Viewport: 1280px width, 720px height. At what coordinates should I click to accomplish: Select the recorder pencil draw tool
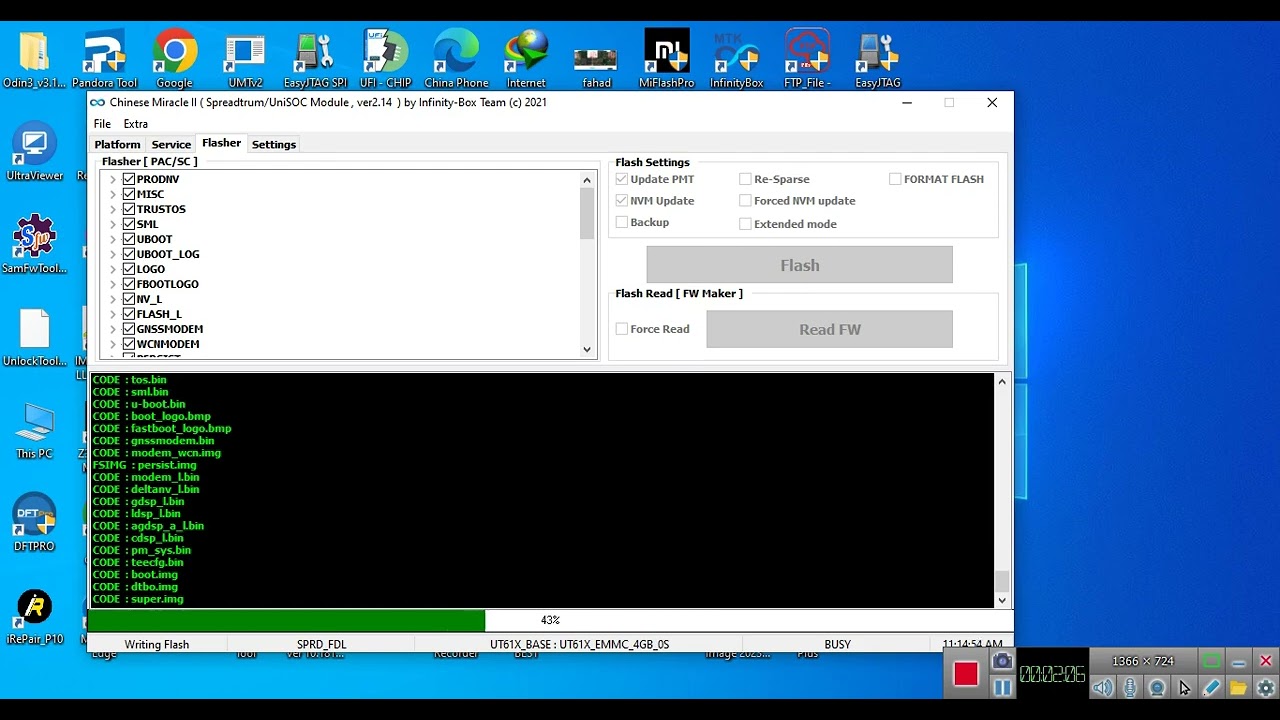(1211, 688)
